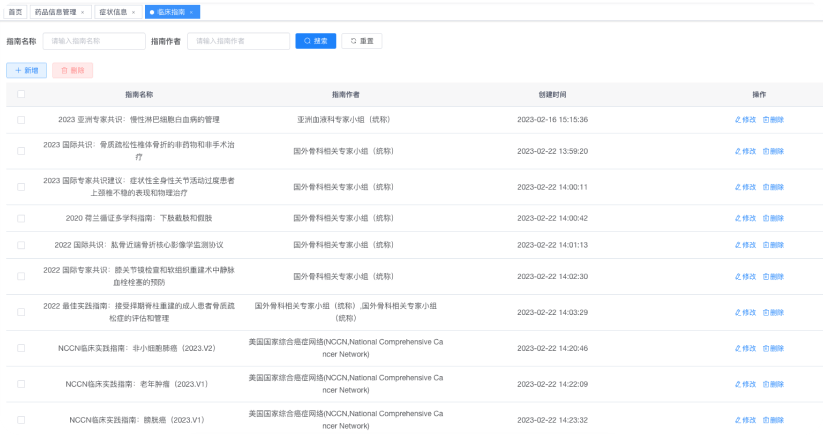Delete the 膝关节镜检查 guideline row
This screenshot has width=823, height=435.
pyautogui.click(x=773, y=277)
